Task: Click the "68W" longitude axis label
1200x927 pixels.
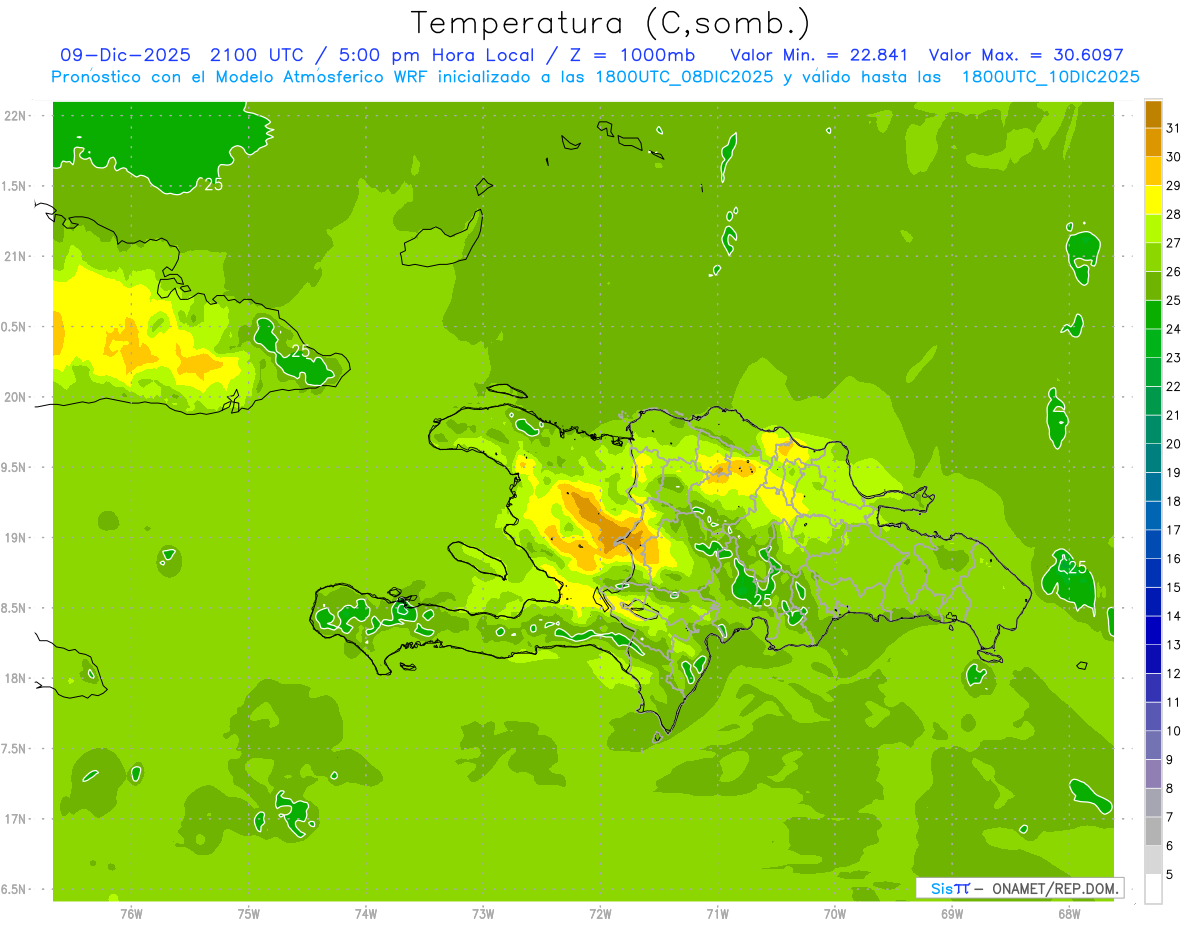Action: (1069, 913)
